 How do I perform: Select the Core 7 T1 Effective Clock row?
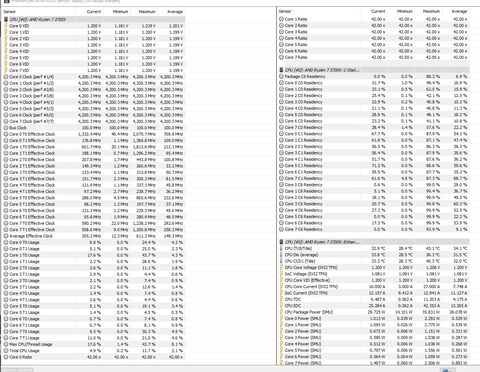94,230
